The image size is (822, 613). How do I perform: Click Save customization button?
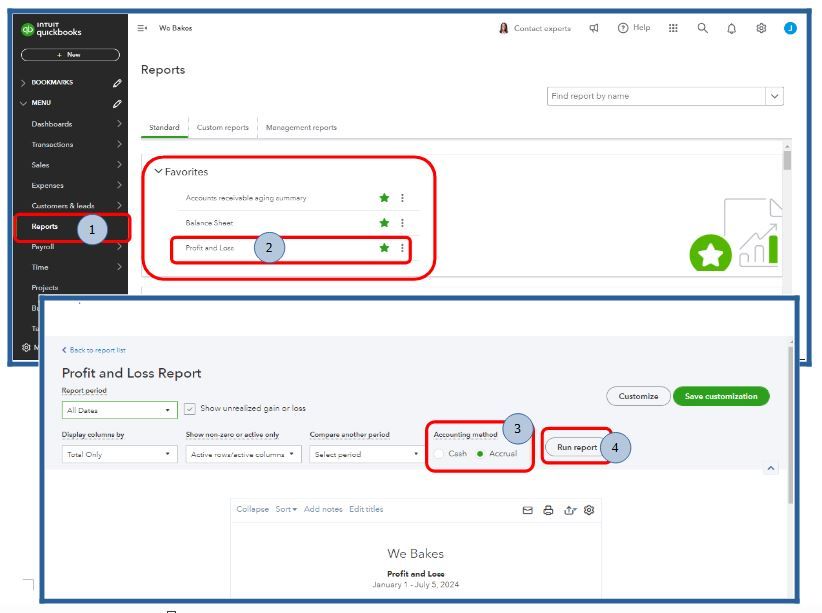pyautogui.click(x=721, y=396)
